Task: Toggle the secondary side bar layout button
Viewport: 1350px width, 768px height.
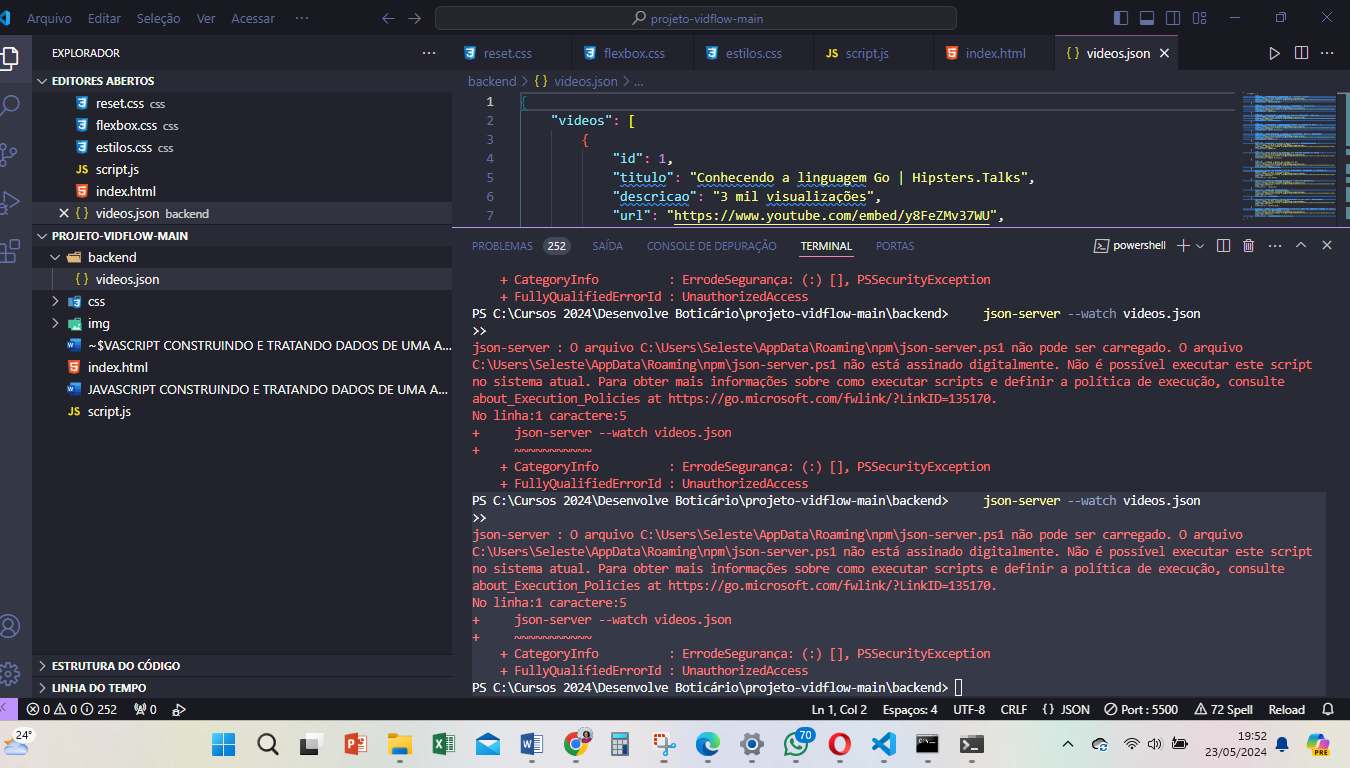Action: [x=1174, y=18]
